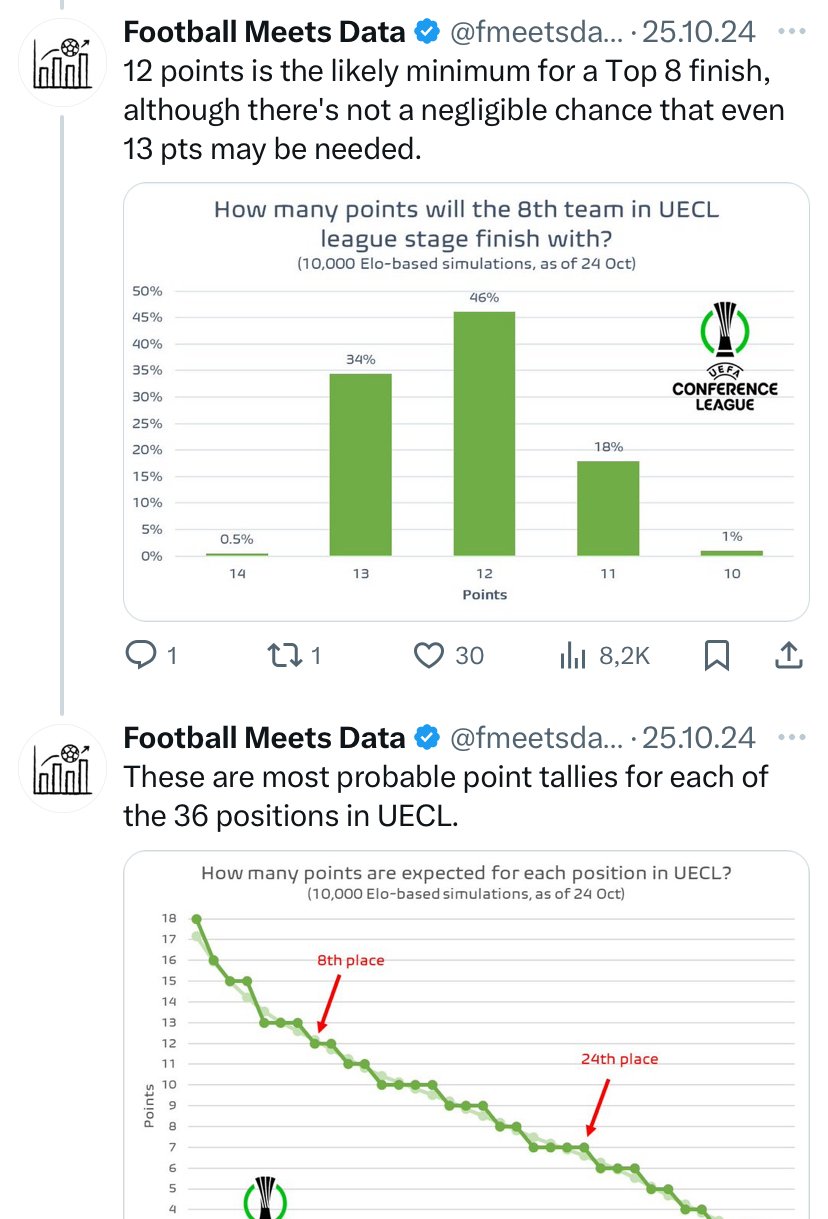Open Football Meets Data avatar on first tweet
This screenshot has width=828, height=1219.
(x=61, y=63)
